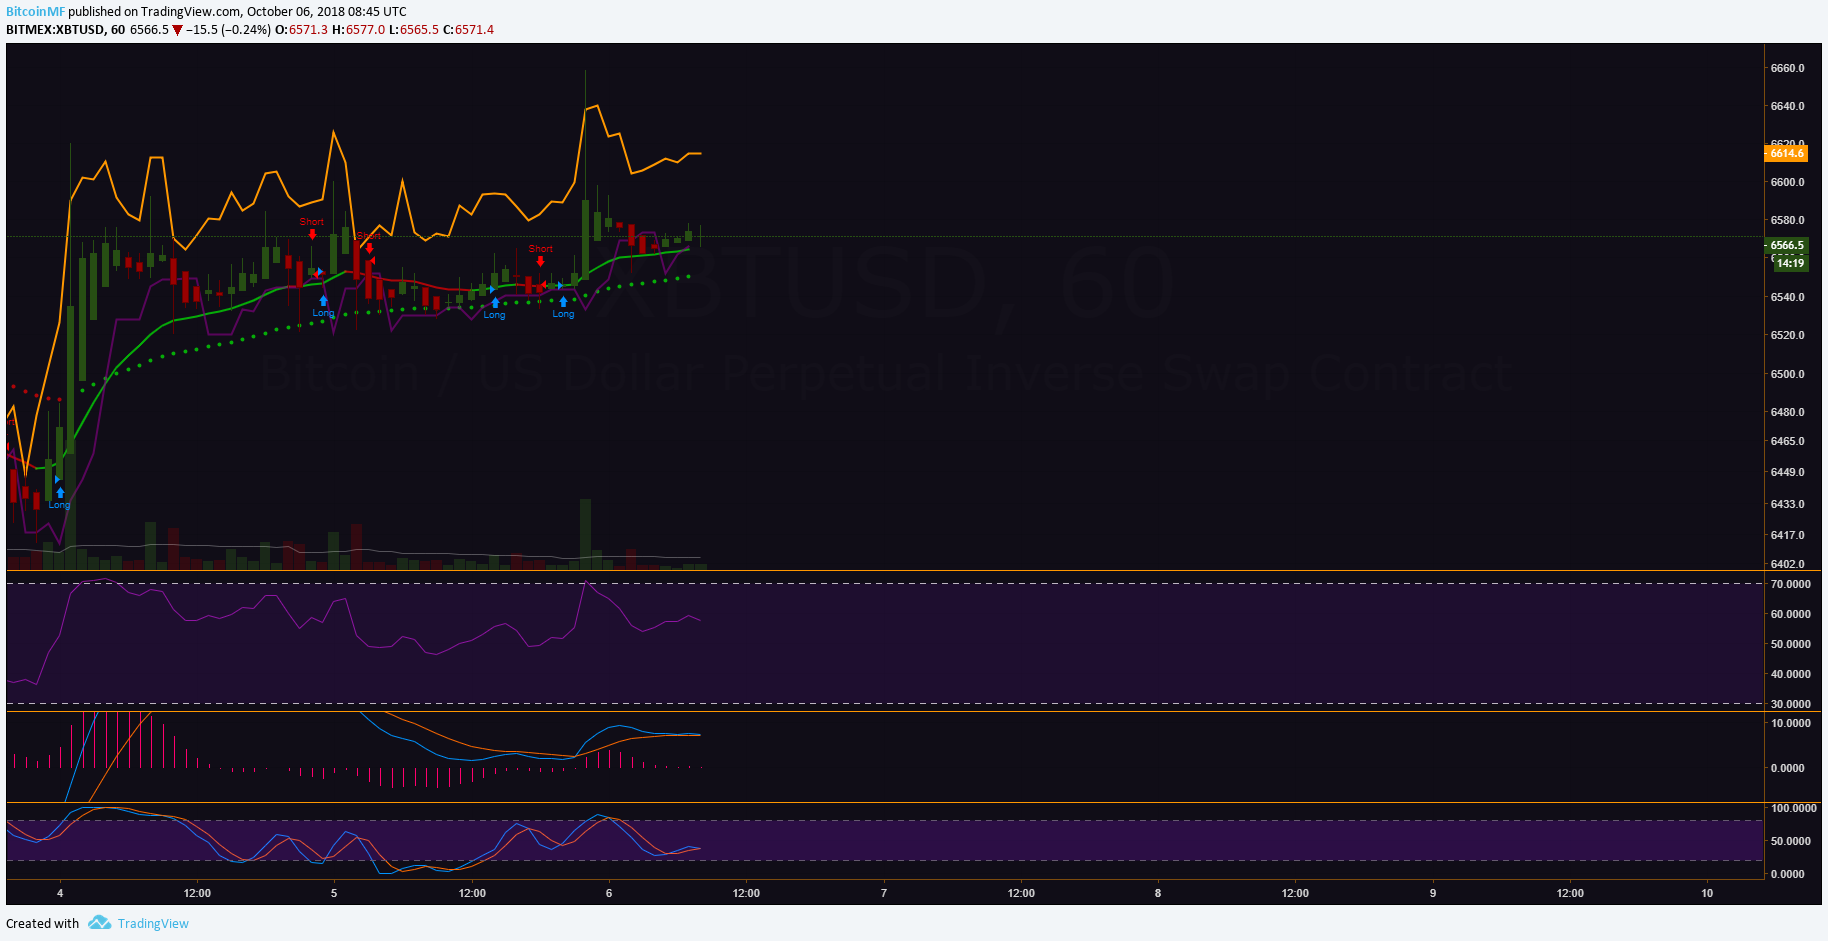
Task: Click the H:6577.0 high value
Action: [x=358, y=30]
